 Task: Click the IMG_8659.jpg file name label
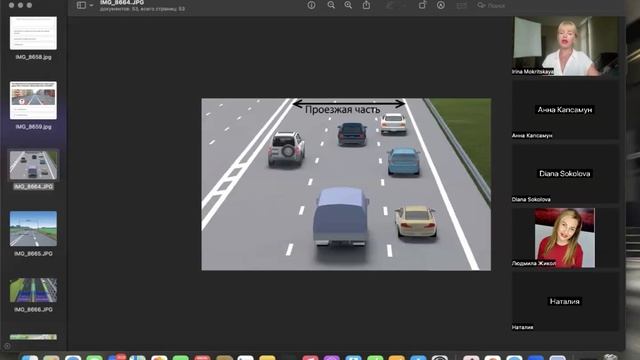tap(33, 127)
